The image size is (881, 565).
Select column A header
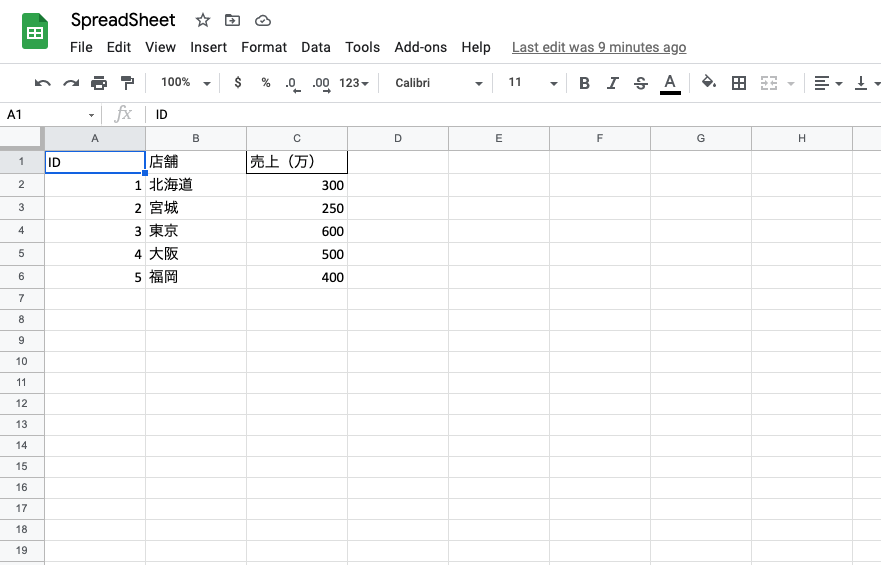point(95,138)
